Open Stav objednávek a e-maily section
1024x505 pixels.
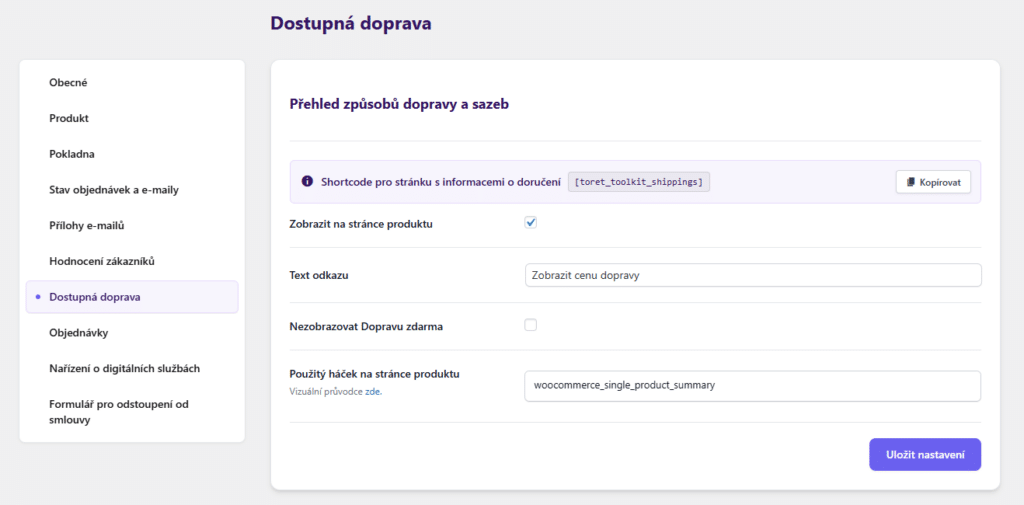point(114,190)
